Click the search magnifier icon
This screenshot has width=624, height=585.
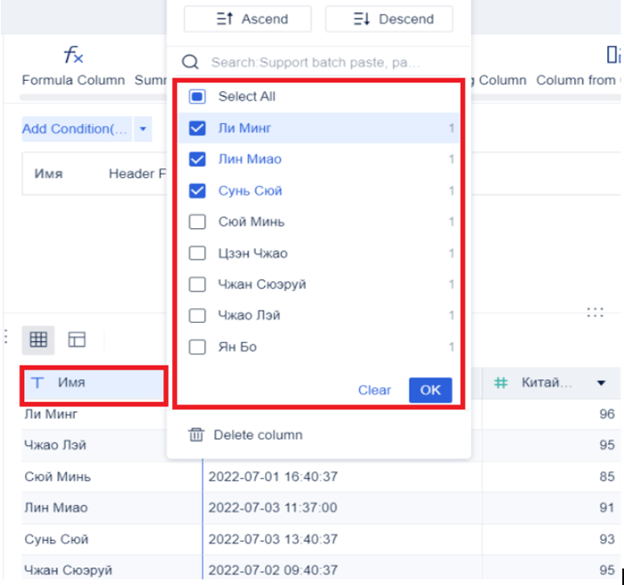[190, 62]
